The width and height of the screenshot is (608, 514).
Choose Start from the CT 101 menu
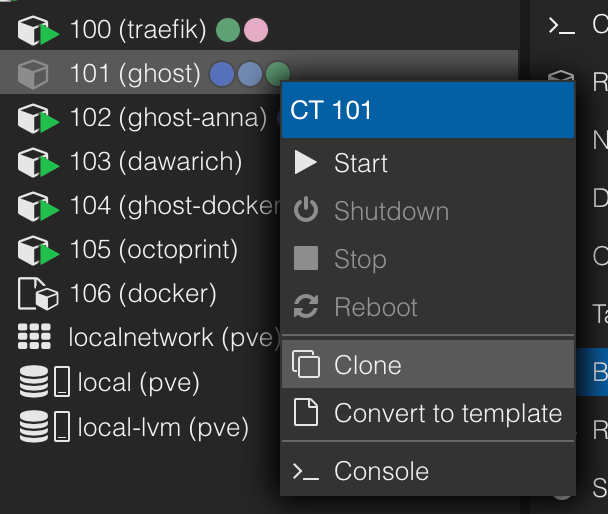(360, 164)
